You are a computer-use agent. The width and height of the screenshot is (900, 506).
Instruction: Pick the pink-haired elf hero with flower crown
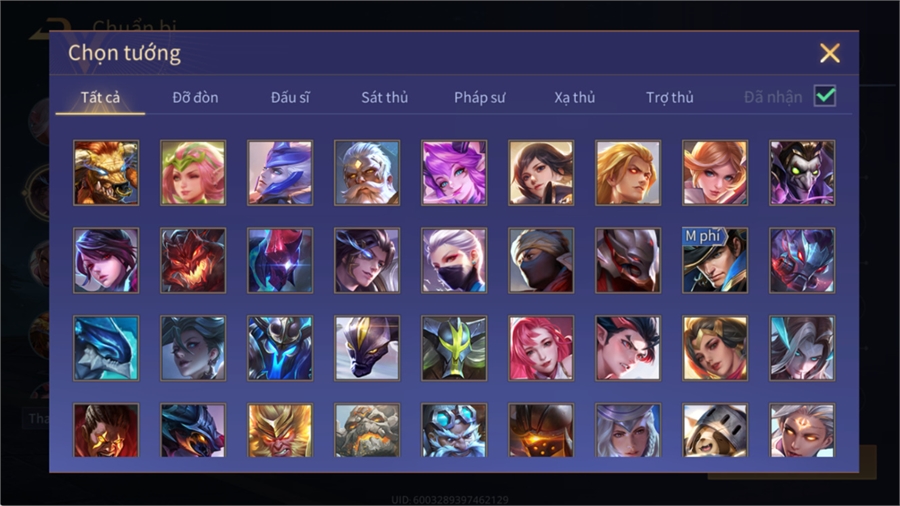[193, 173]
